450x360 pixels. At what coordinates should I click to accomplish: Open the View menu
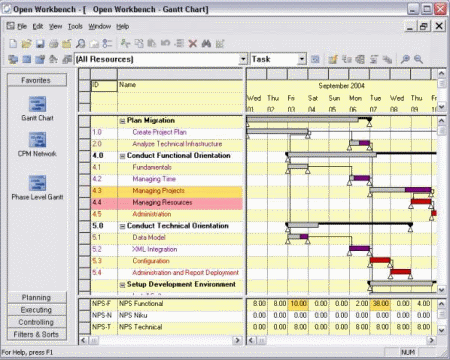(56, 26)
